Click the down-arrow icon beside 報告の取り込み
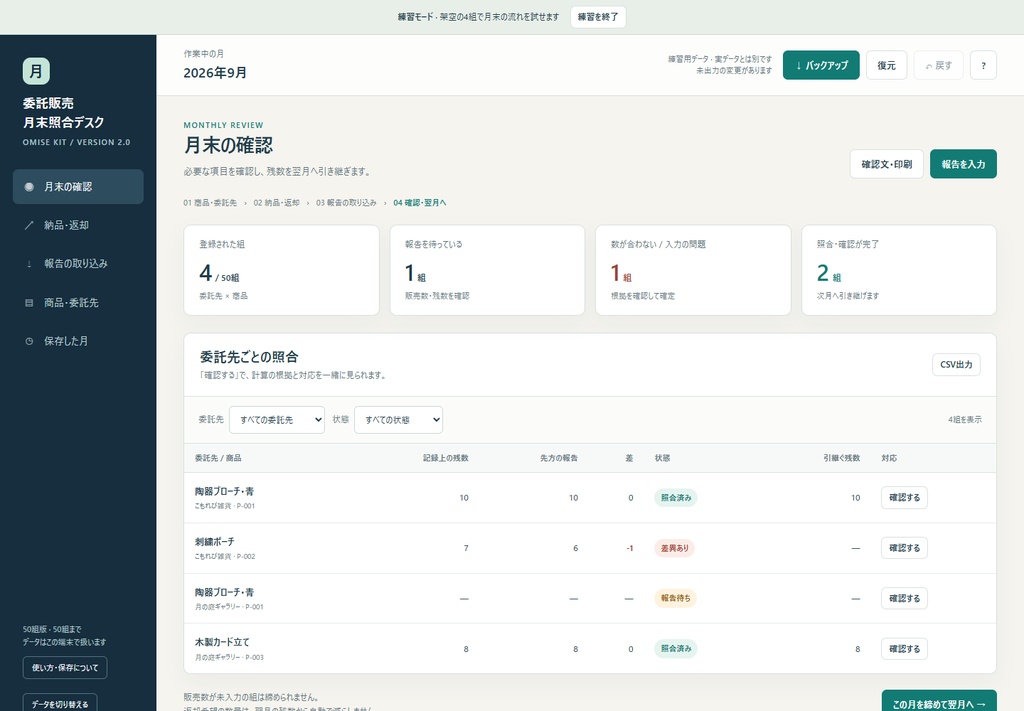Screen dimensions: 1024x711 29,264
